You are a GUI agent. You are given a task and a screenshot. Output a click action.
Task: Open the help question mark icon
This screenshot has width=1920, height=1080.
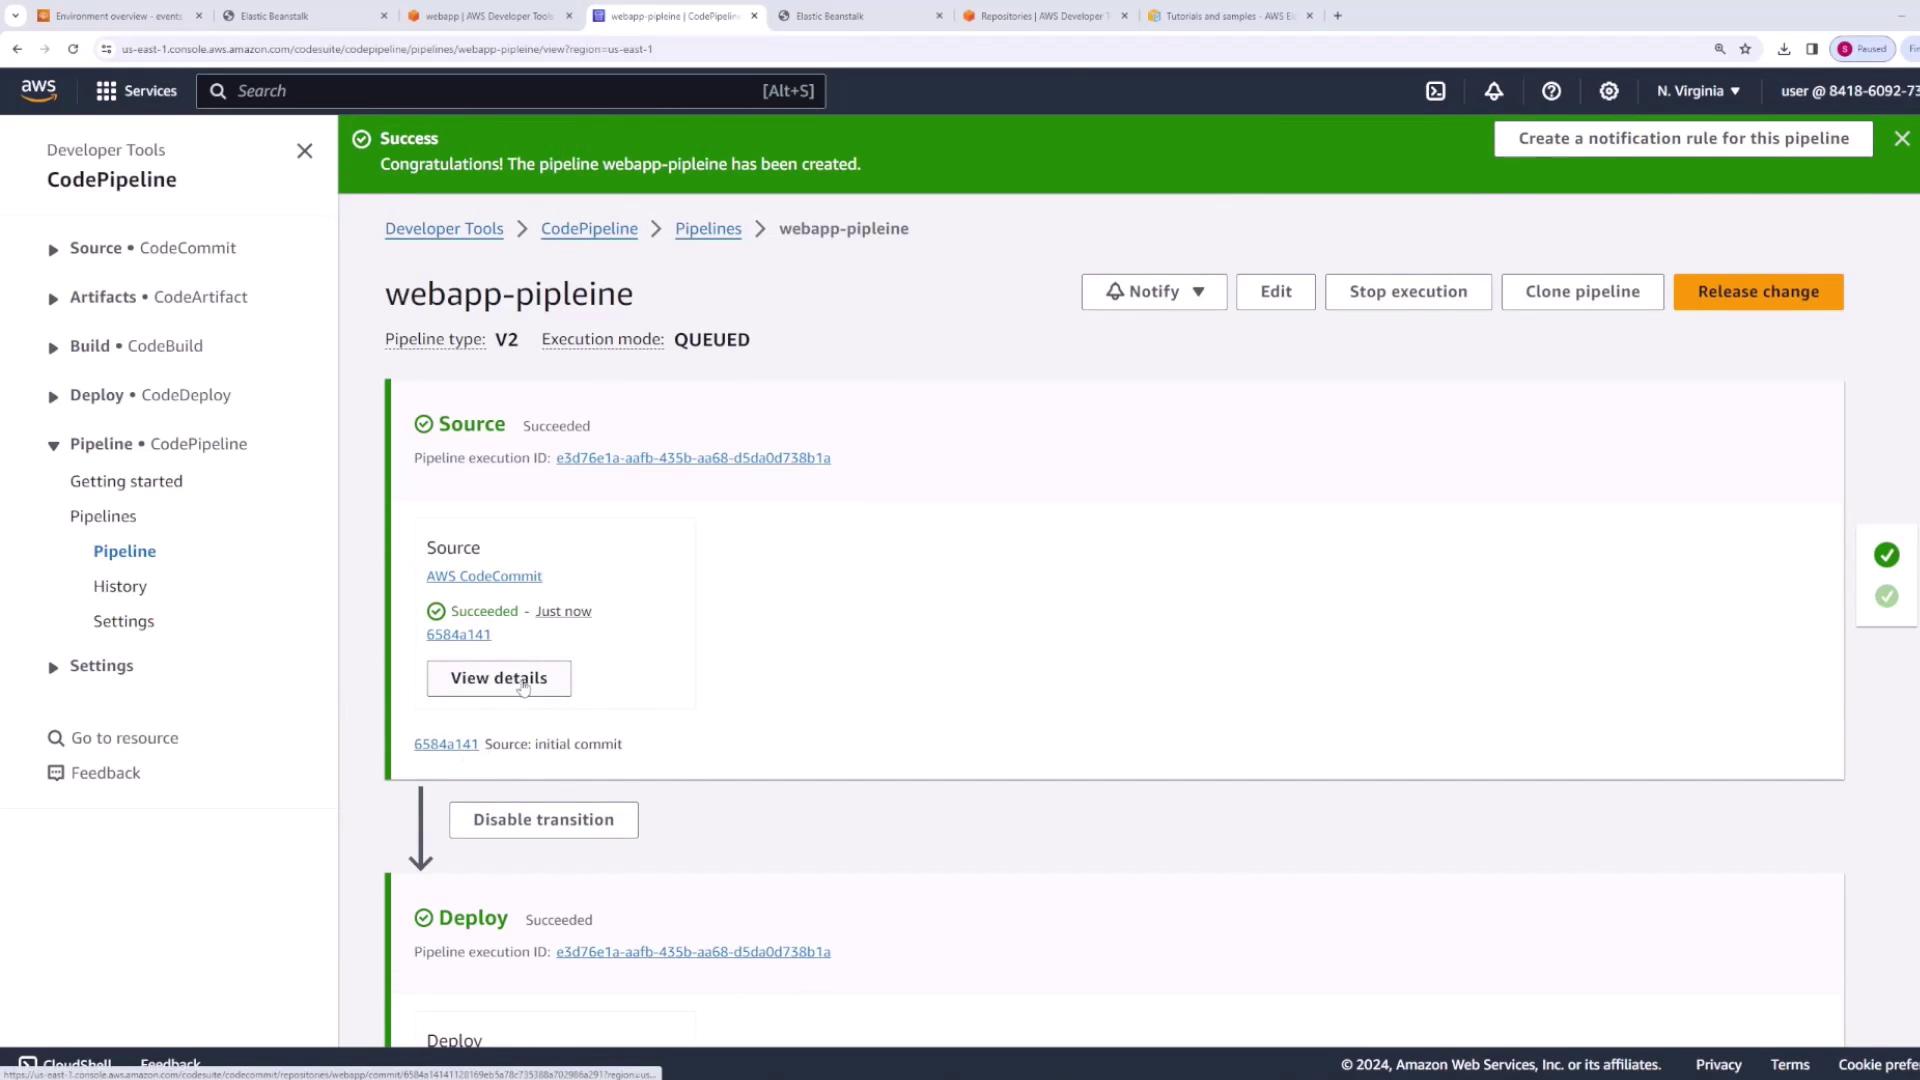point(1551,91)
